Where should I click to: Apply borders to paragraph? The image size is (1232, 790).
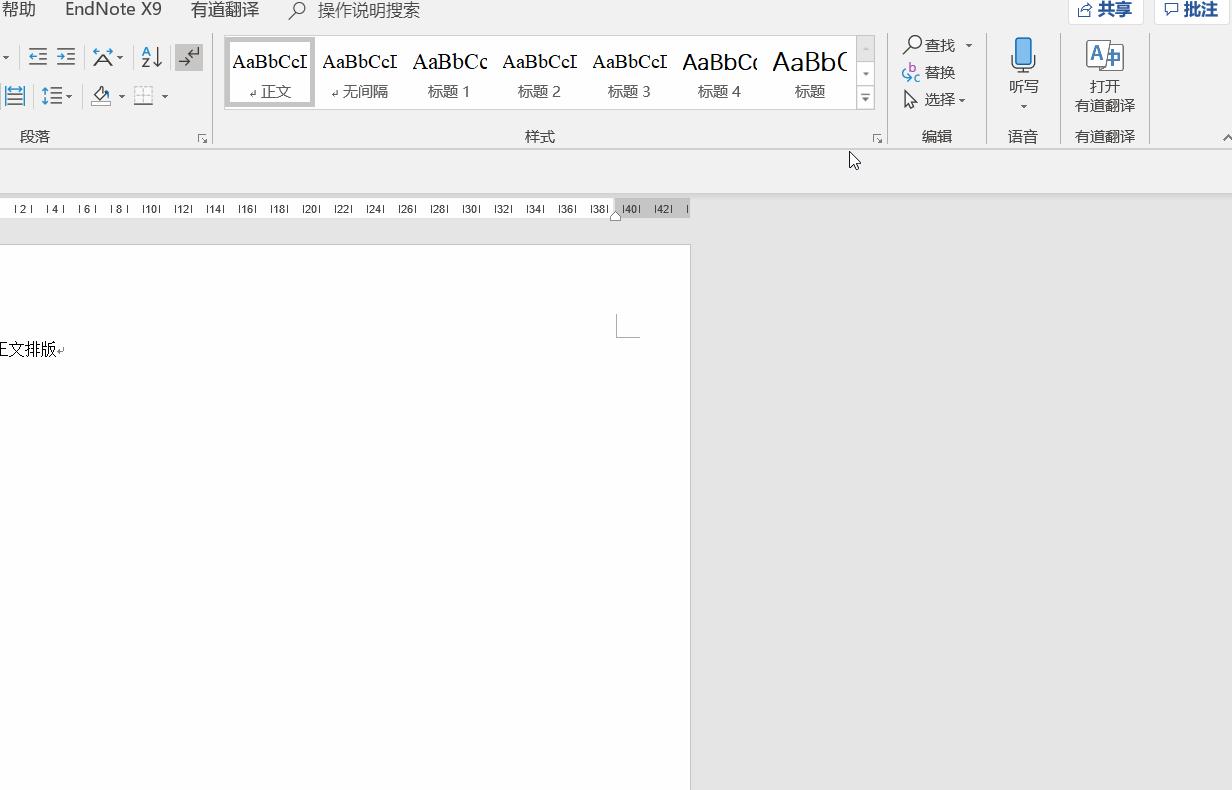144,96
